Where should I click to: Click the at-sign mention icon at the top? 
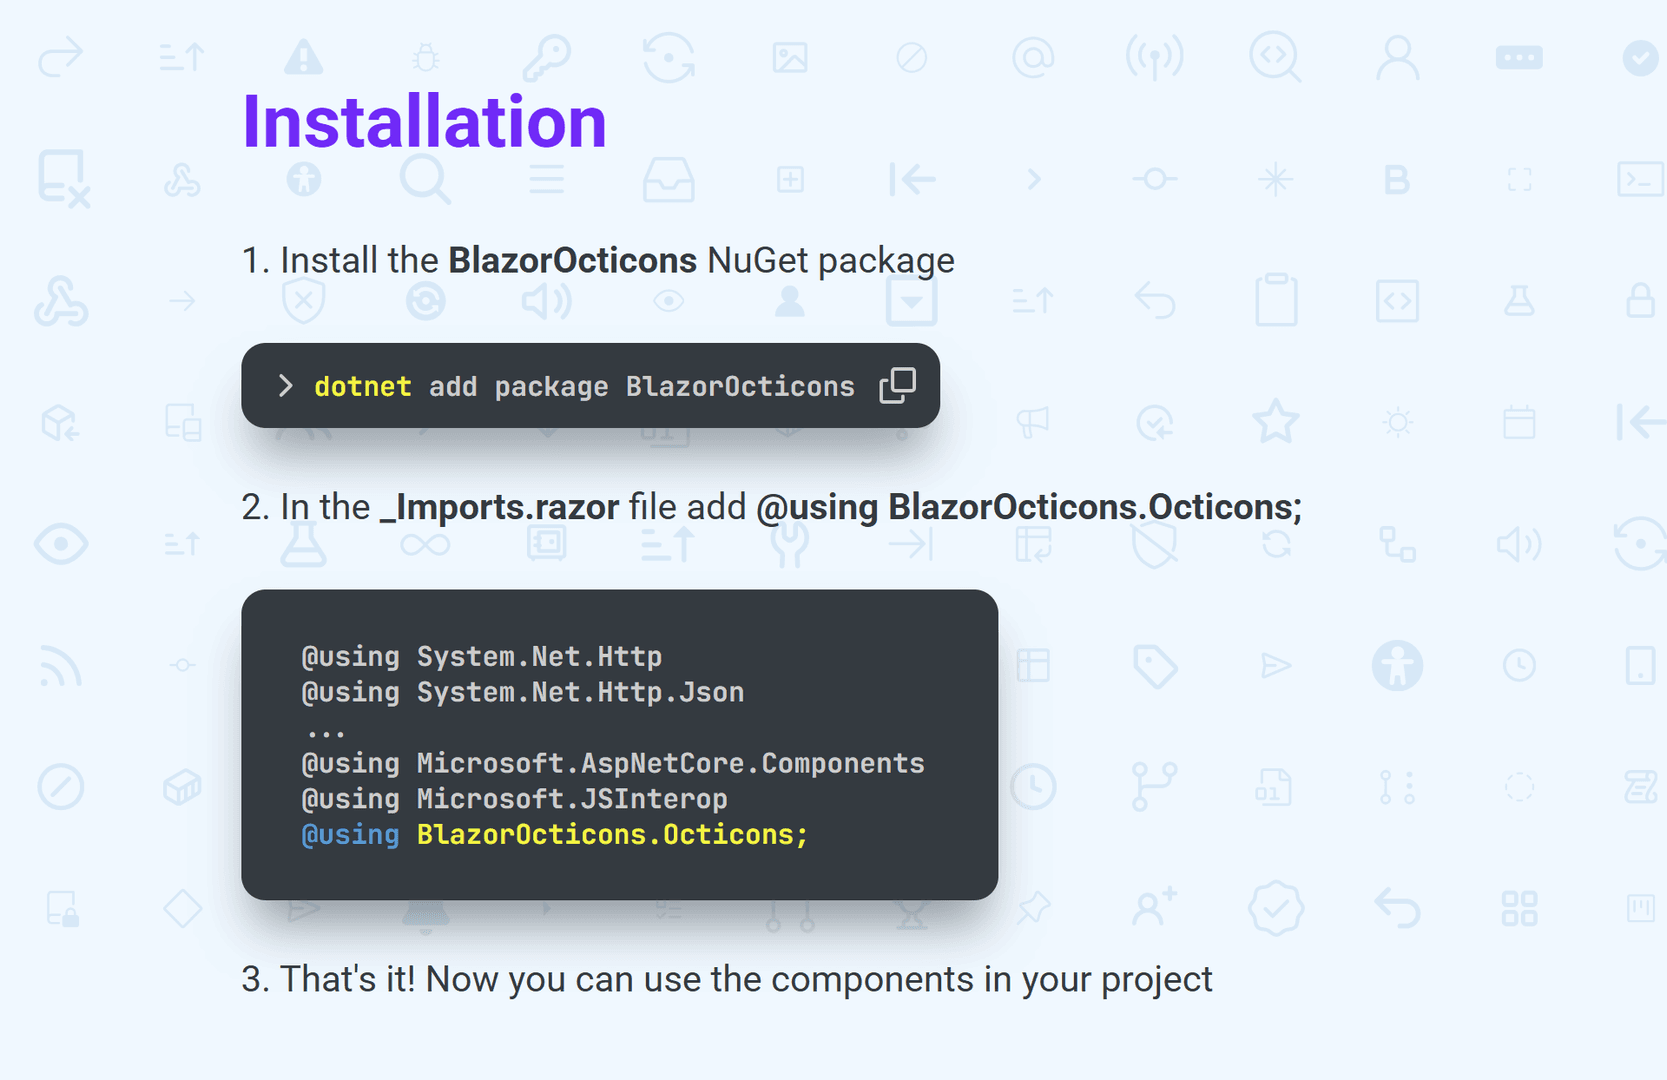click(x=1034, y=58)
